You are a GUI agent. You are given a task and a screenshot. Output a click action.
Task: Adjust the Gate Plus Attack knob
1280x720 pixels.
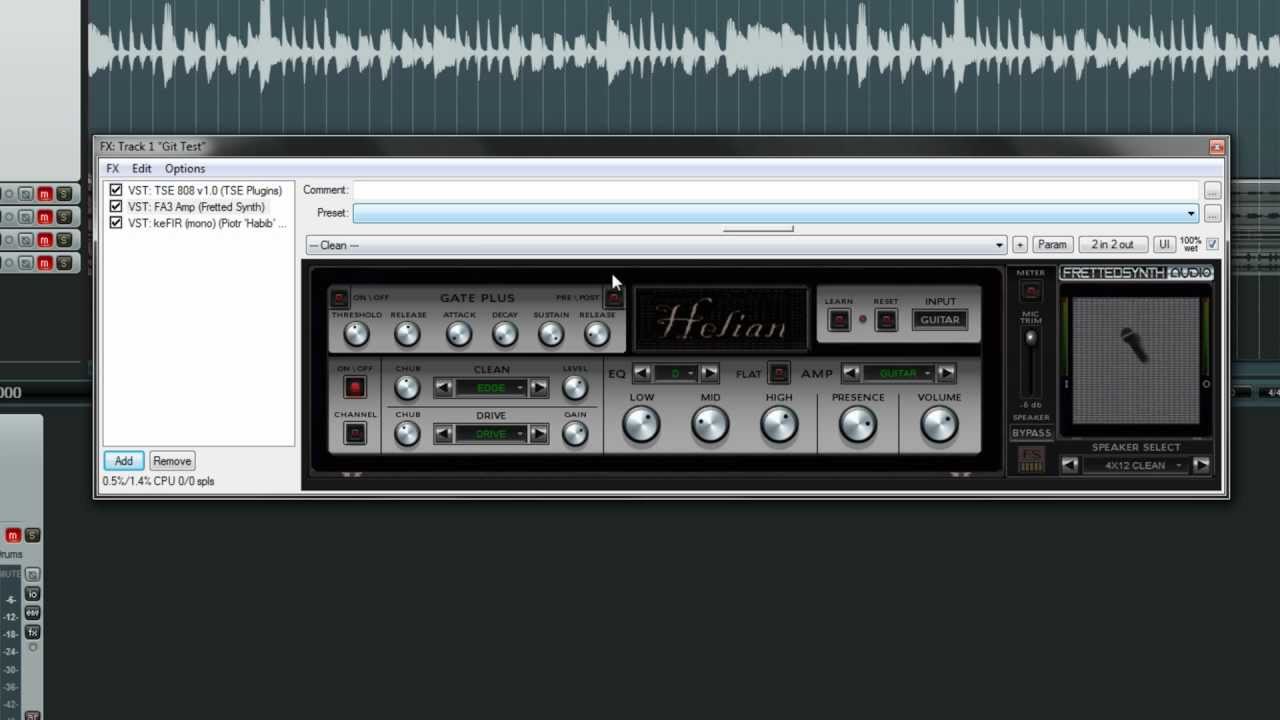click(x=459, y=335)
